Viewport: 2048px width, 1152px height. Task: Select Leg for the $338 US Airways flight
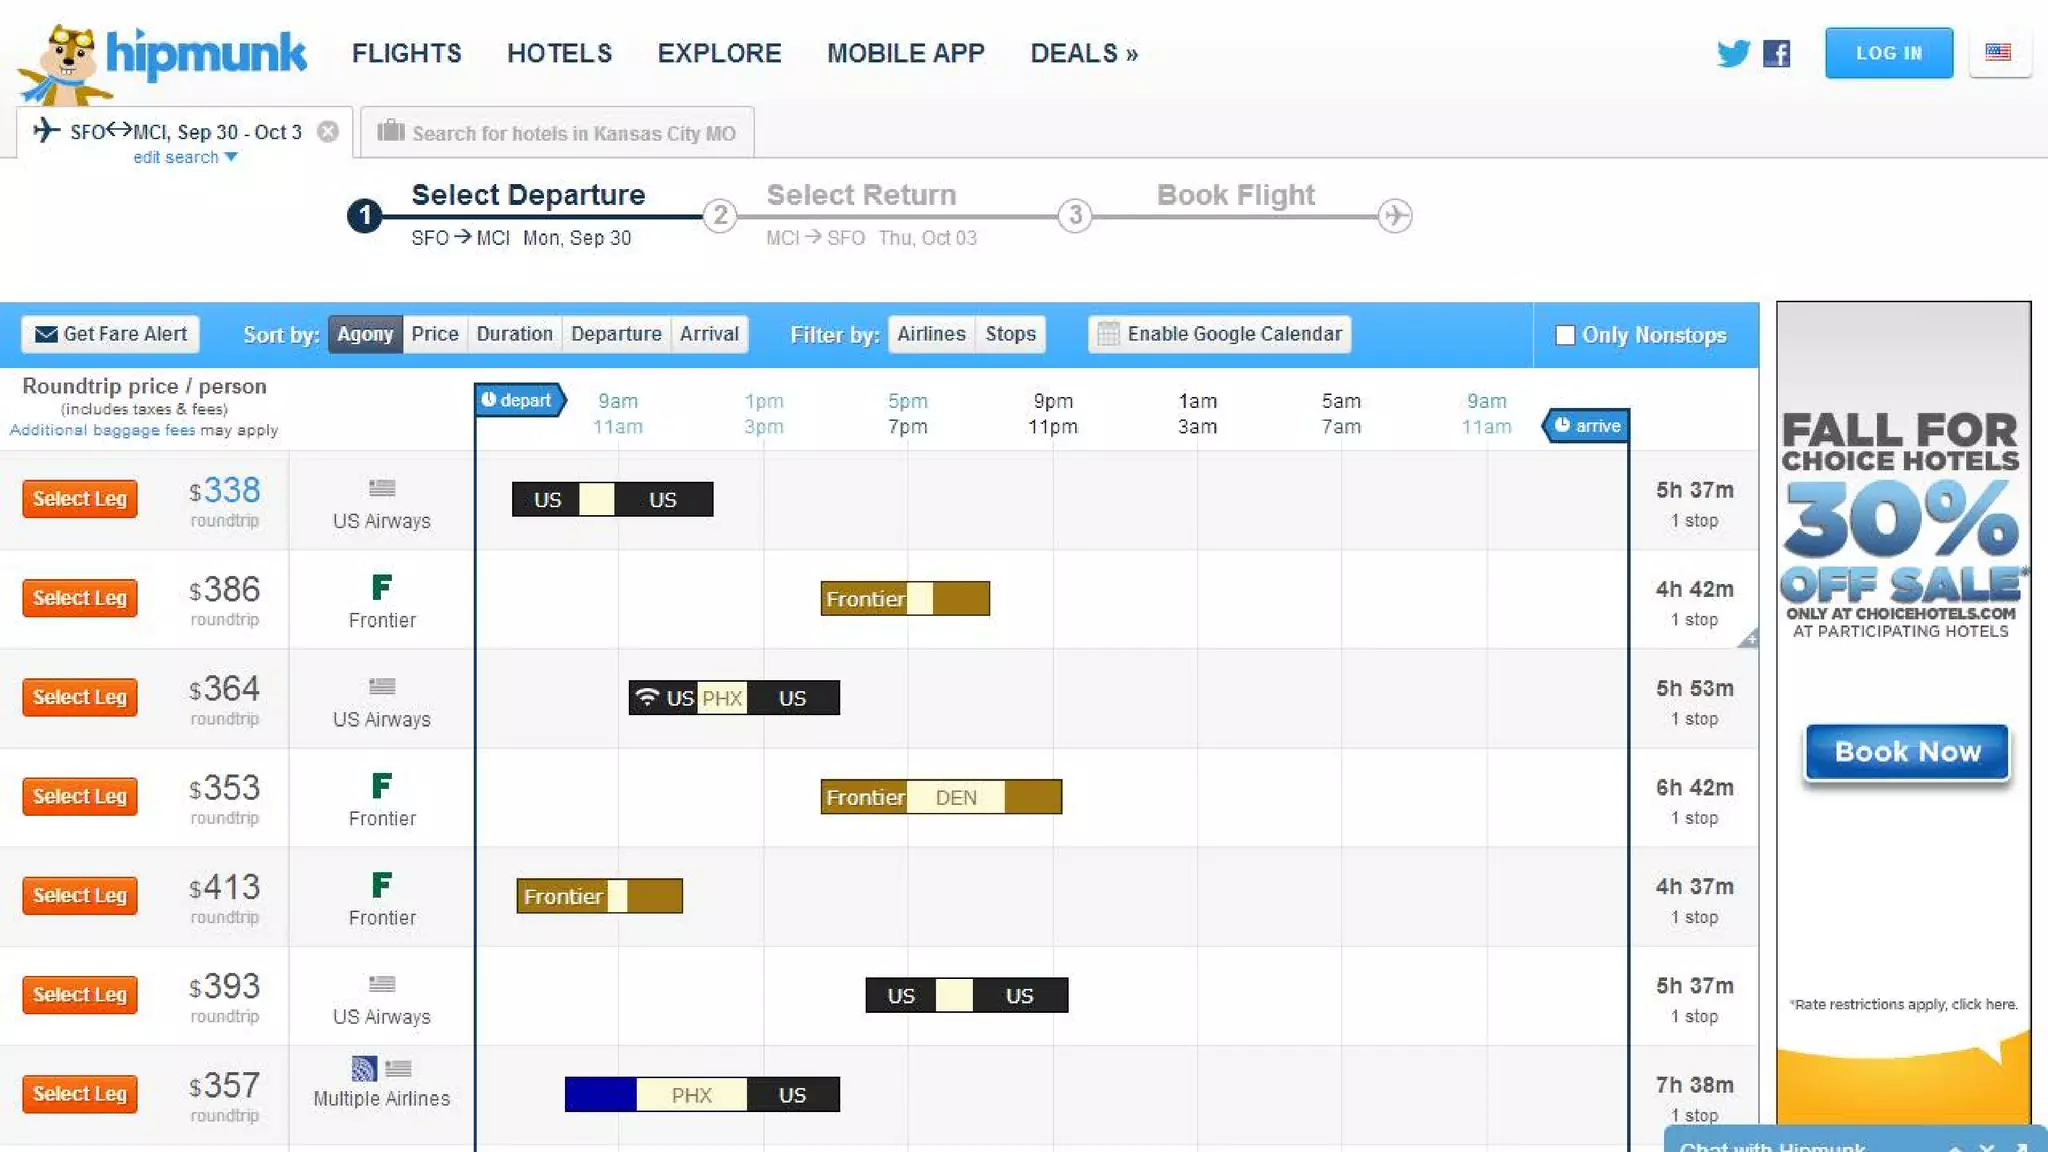pyautogui.click(x=80, y=499)
